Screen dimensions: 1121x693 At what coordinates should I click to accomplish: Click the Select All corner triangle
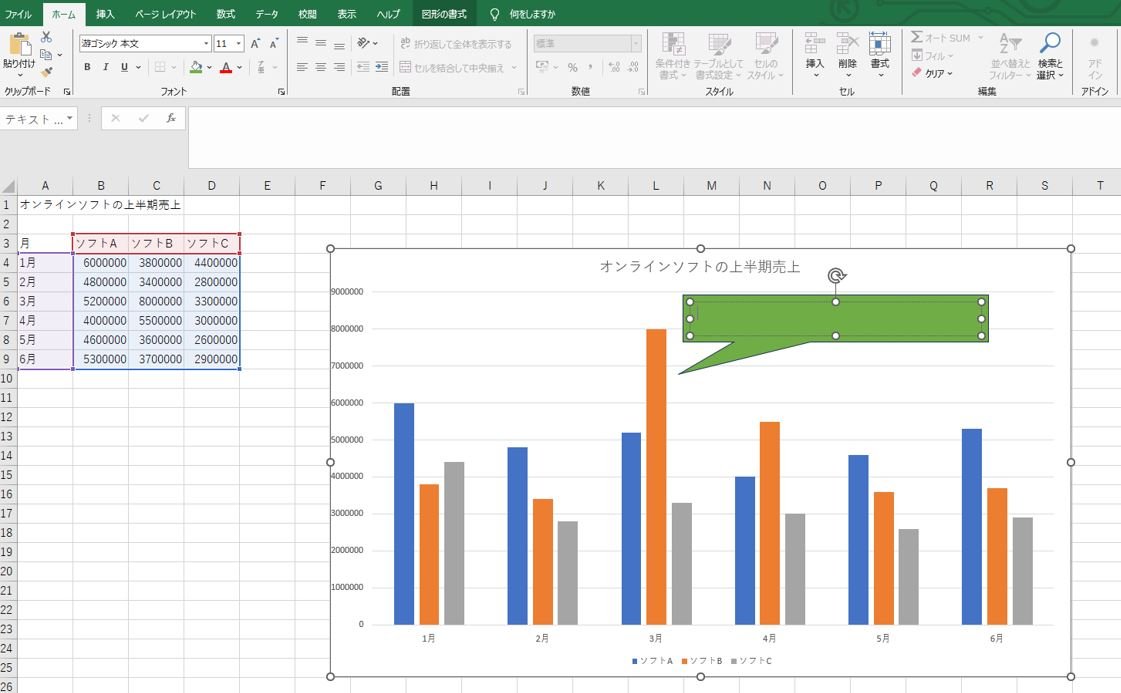(9, 186)
